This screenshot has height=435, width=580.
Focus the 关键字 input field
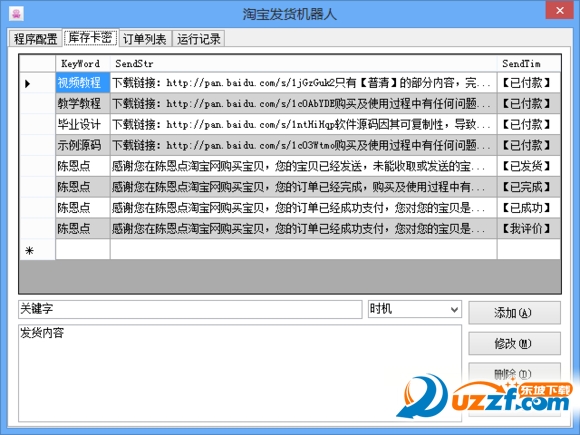(190, 309)
